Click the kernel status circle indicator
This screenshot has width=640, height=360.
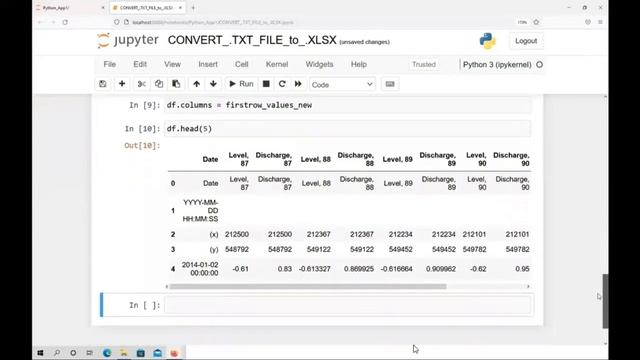pyautogui.click(x=539, y=64)
